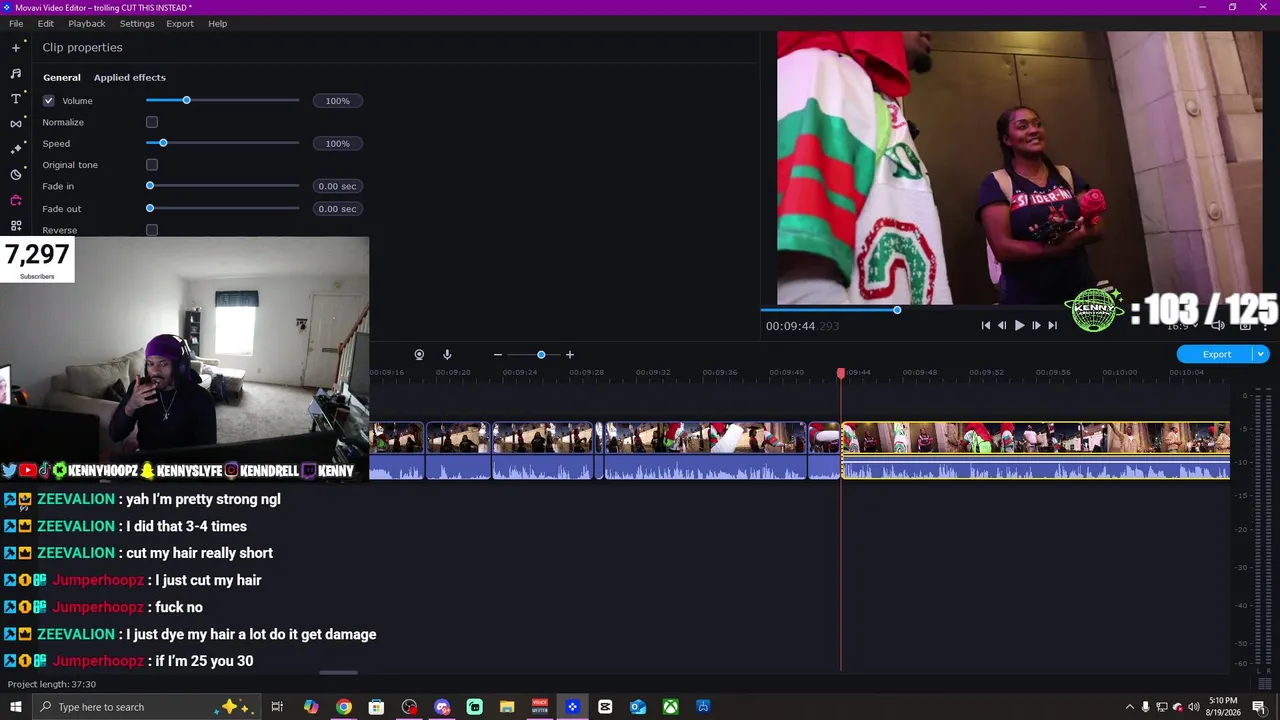
Task: Click the Speed 100% value field
Action: tap(337, 143)
